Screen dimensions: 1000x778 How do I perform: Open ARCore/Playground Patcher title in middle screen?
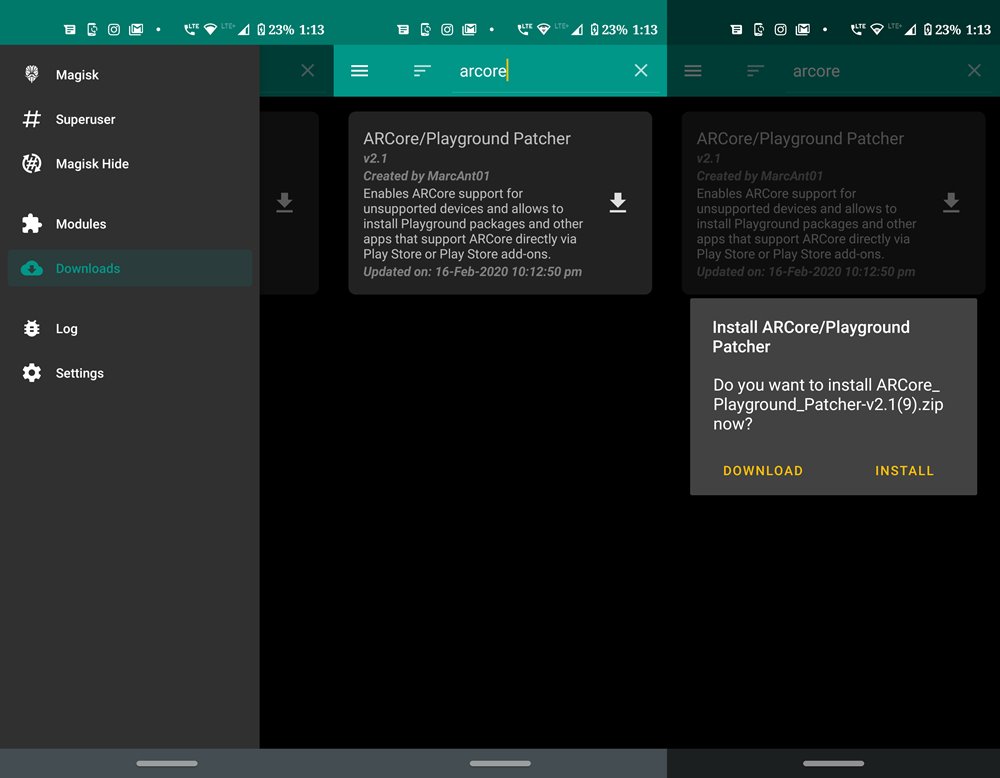466,138
